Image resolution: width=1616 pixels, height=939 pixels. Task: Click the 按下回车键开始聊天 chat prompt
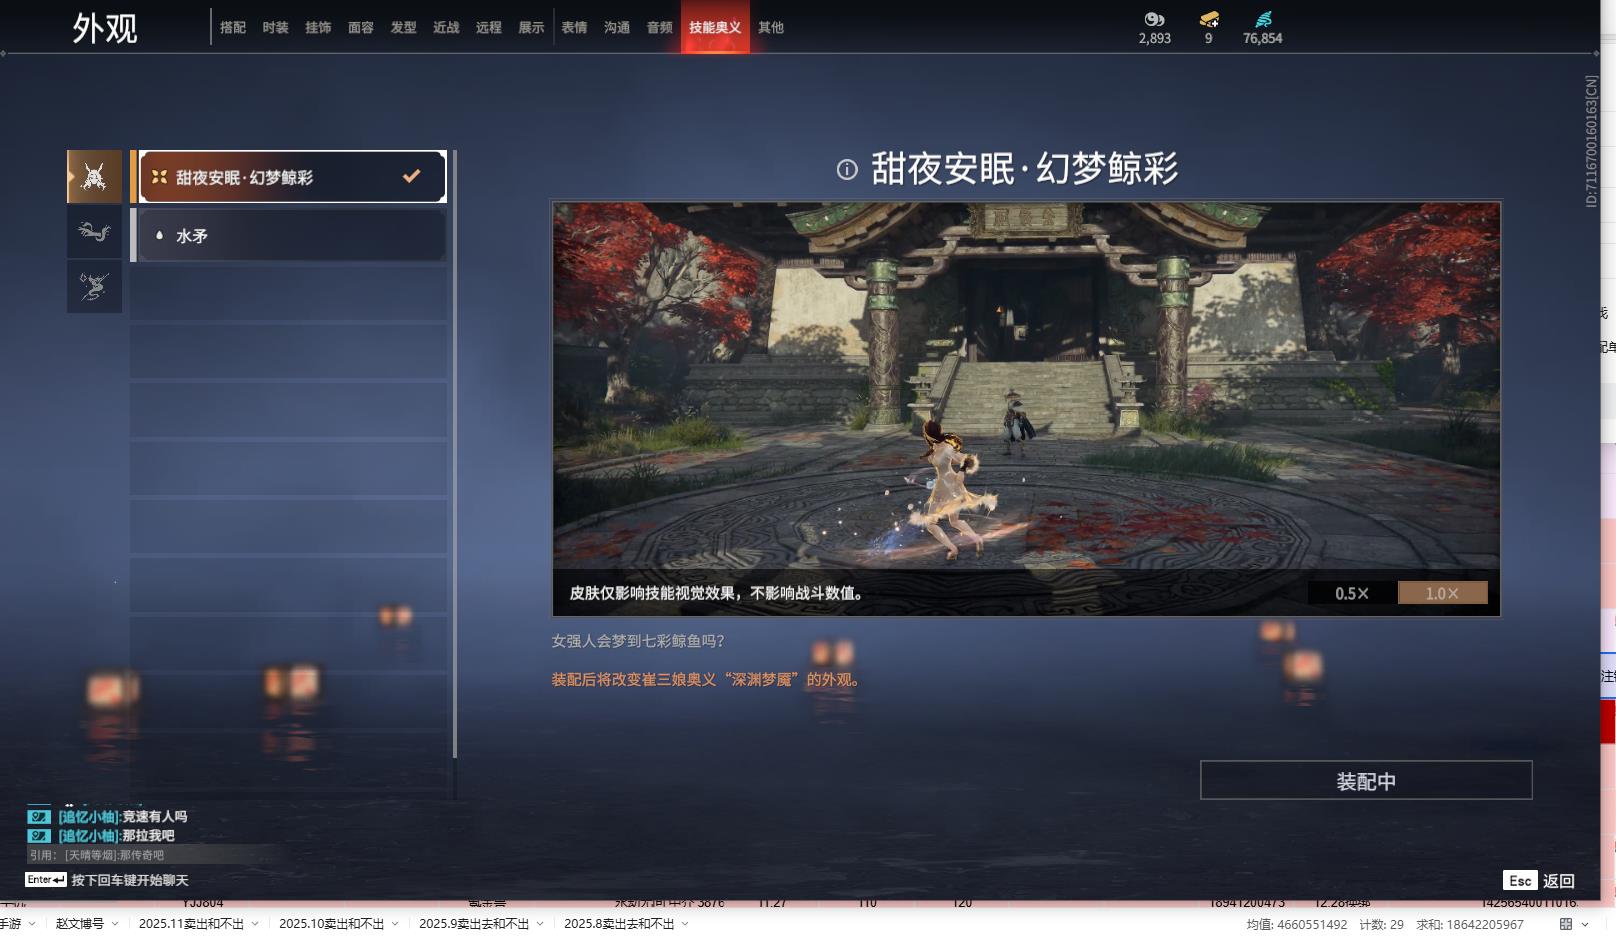pos(130,881)
